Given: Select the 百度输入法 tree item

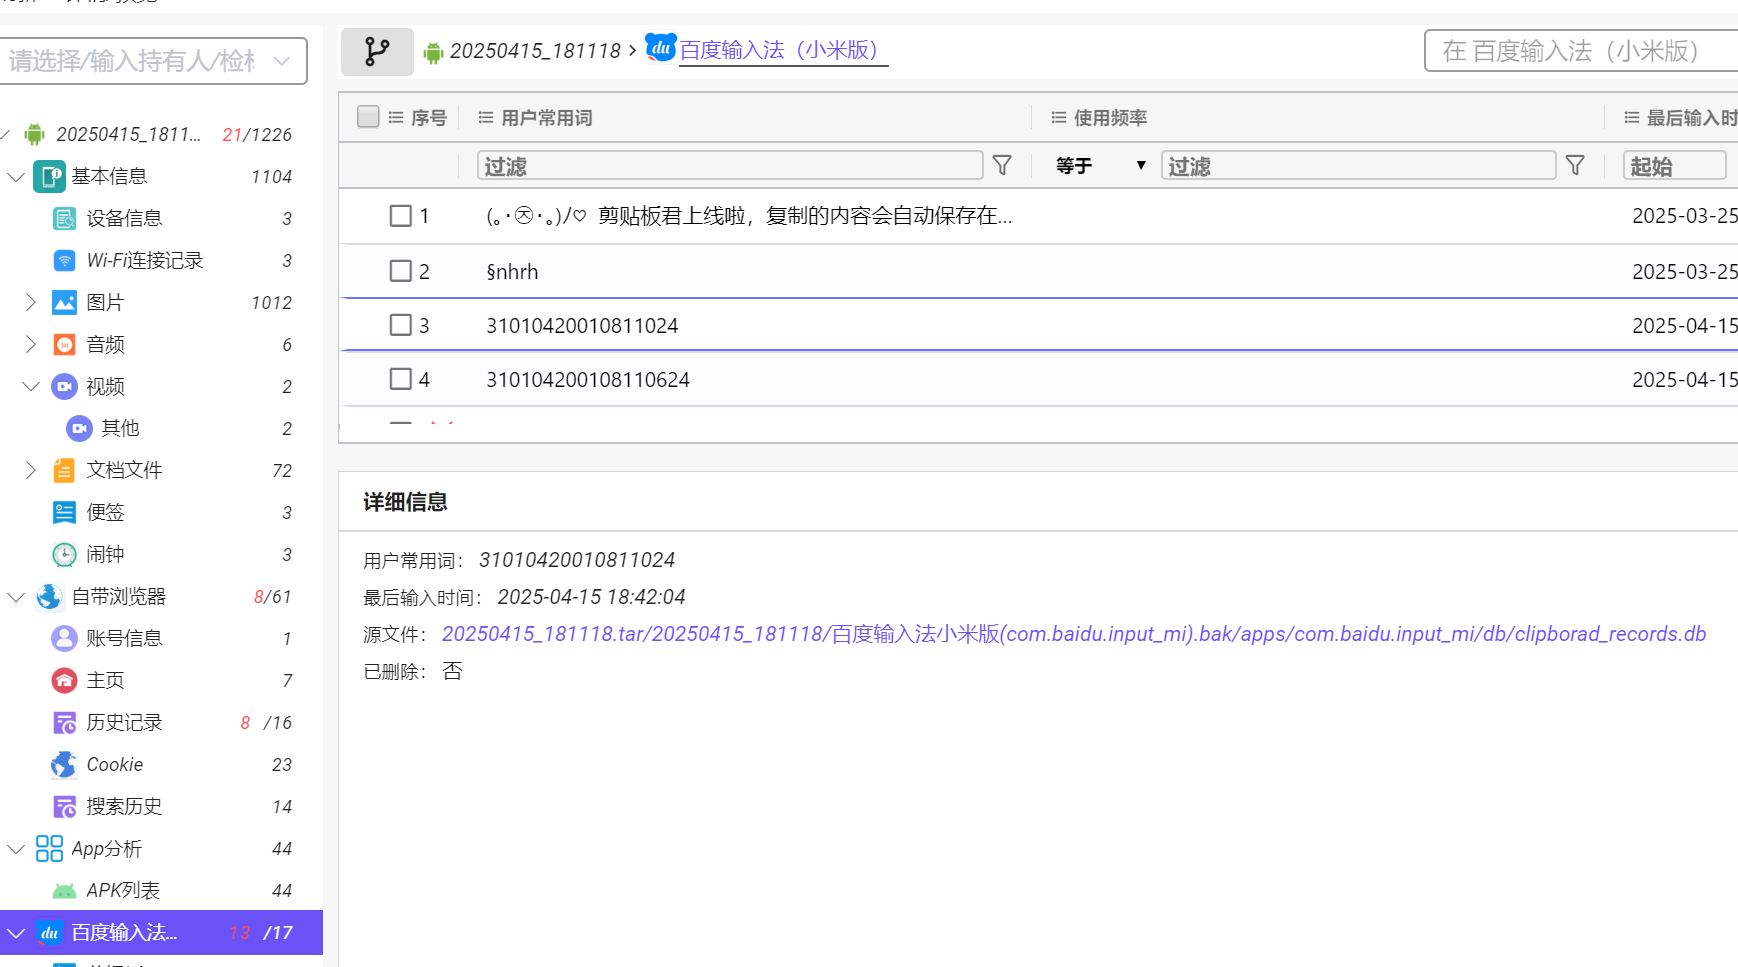Looking at the screenshot, I should coord(161,932).
